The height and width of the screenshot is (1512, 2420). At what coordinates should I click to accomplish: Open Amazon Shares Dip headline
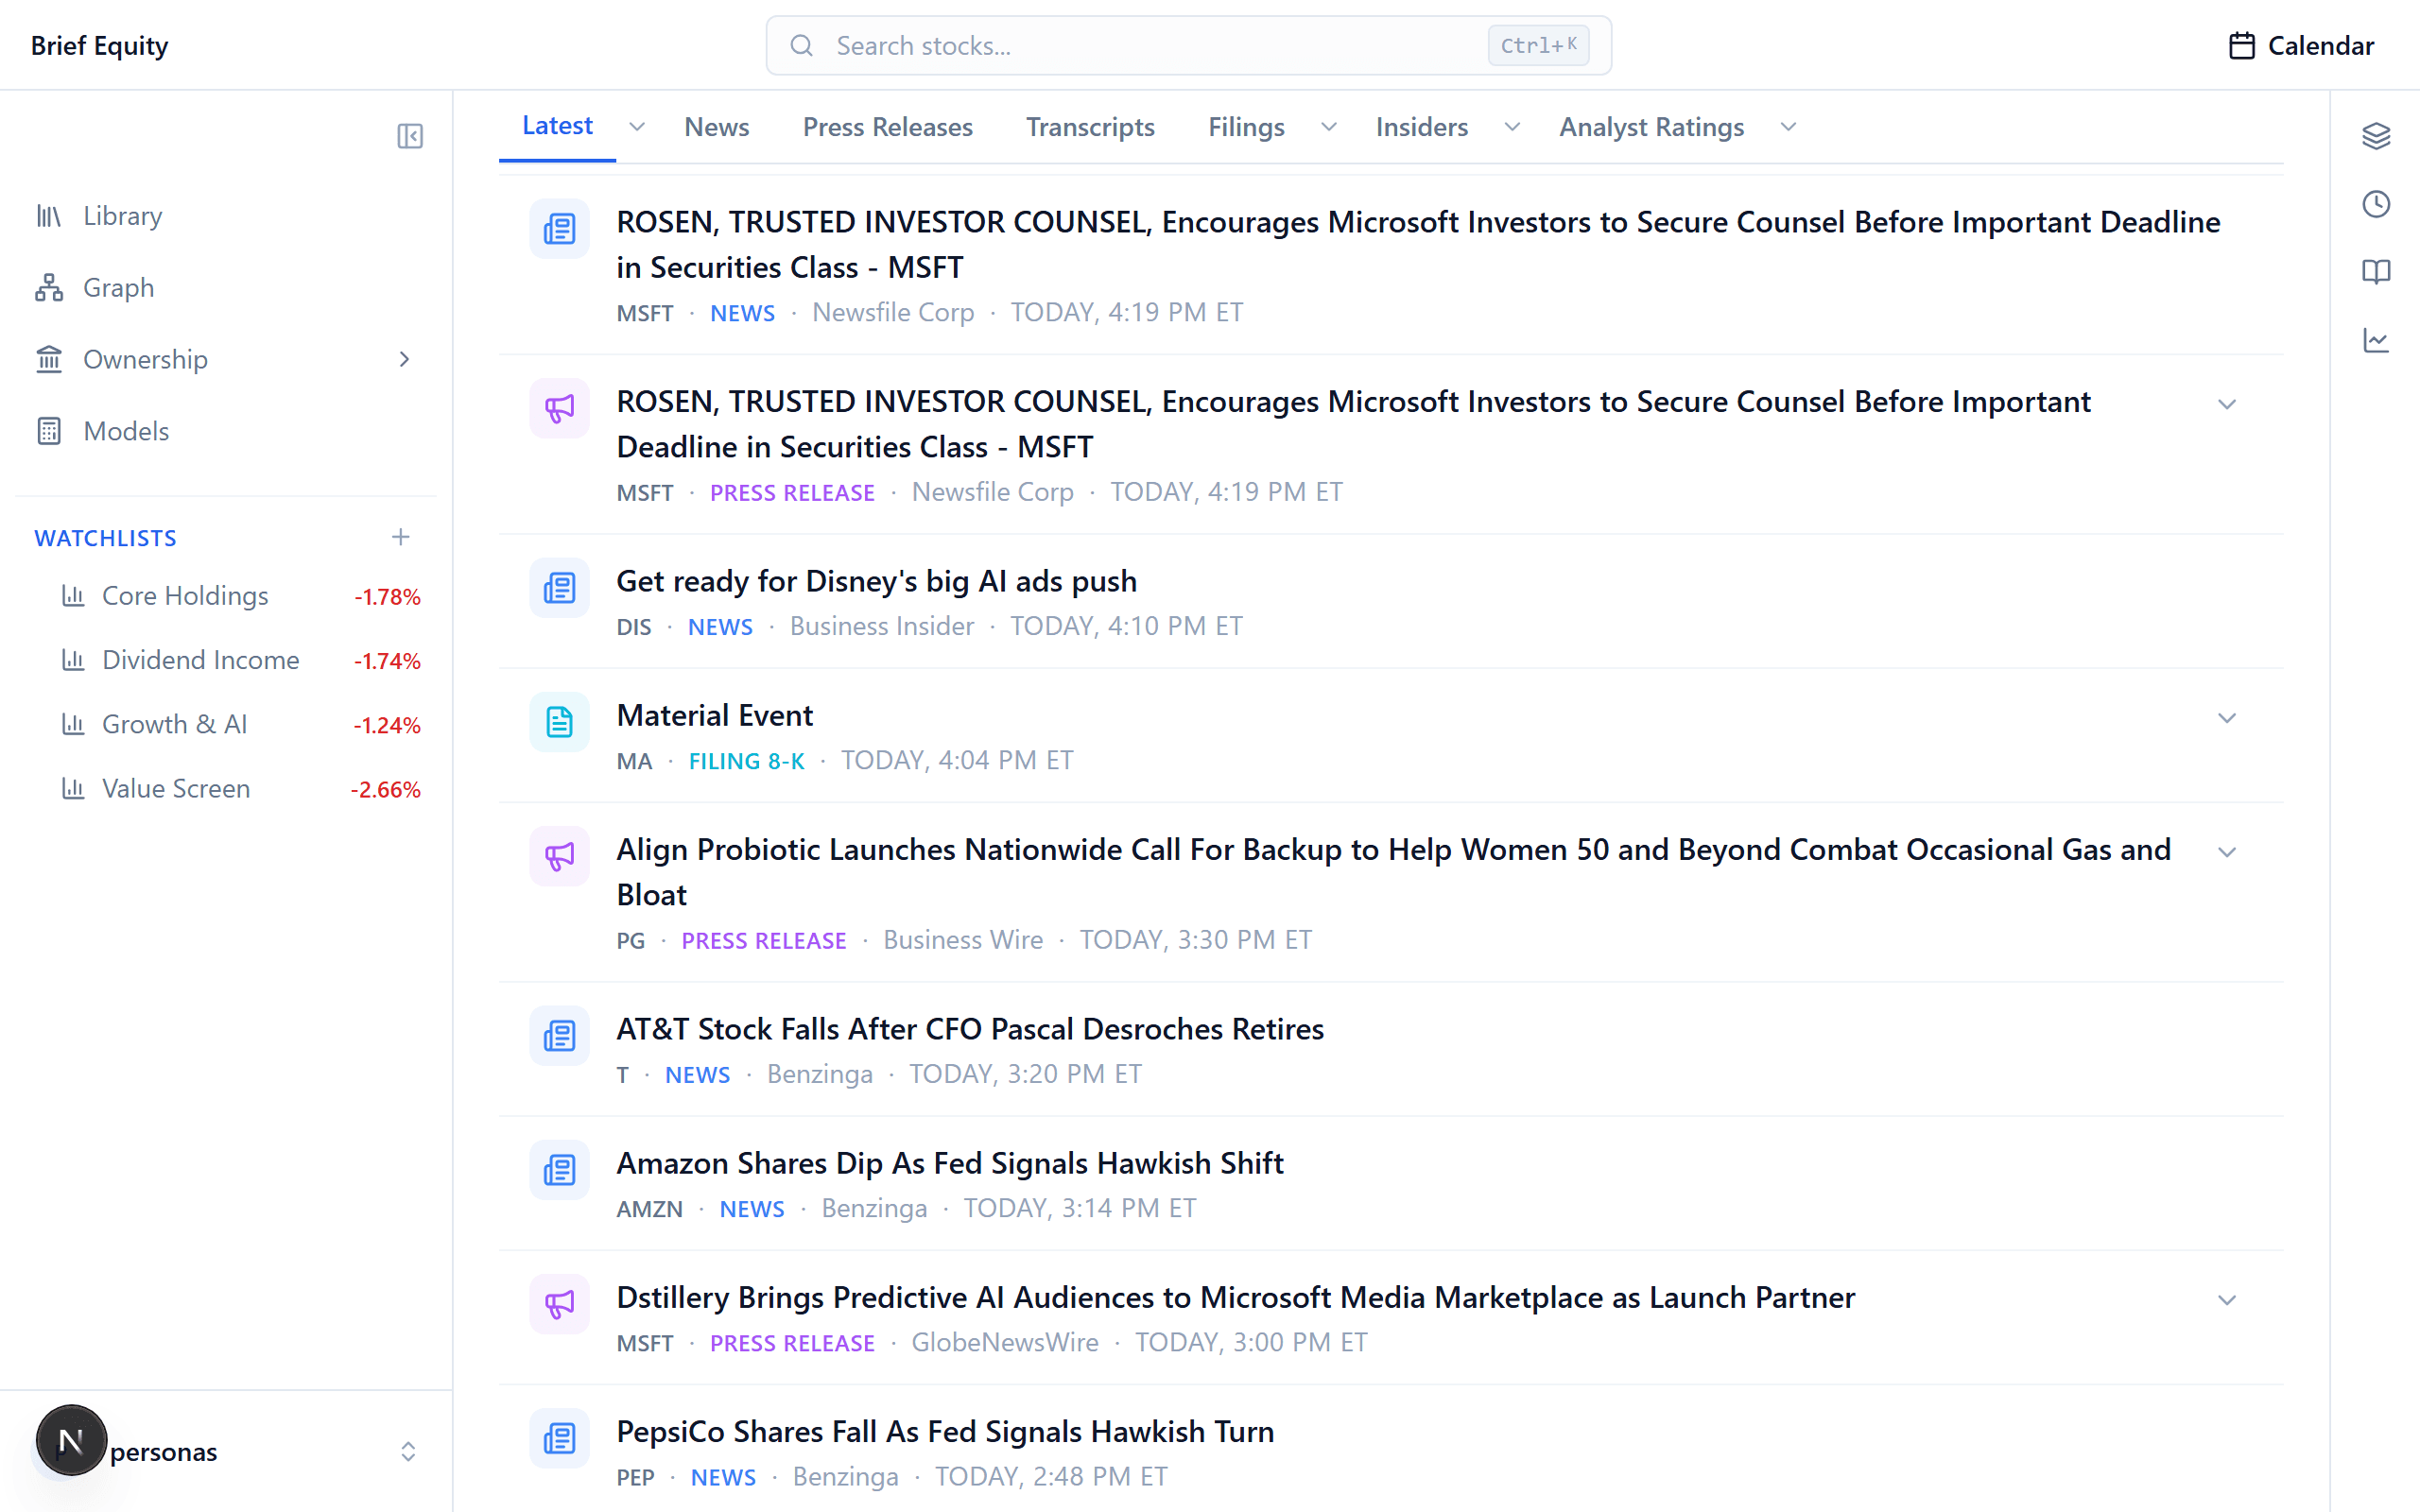[949, 1163]
